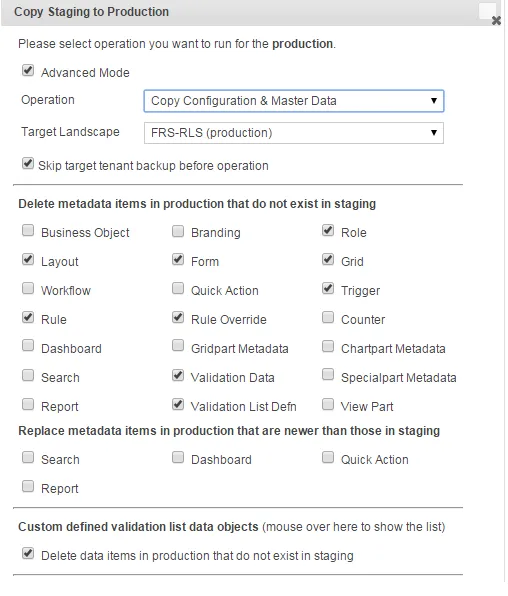This screenshot has width=508, height=596.
Task: Check the Branding checkbox
Action: (x=178, y=231)
